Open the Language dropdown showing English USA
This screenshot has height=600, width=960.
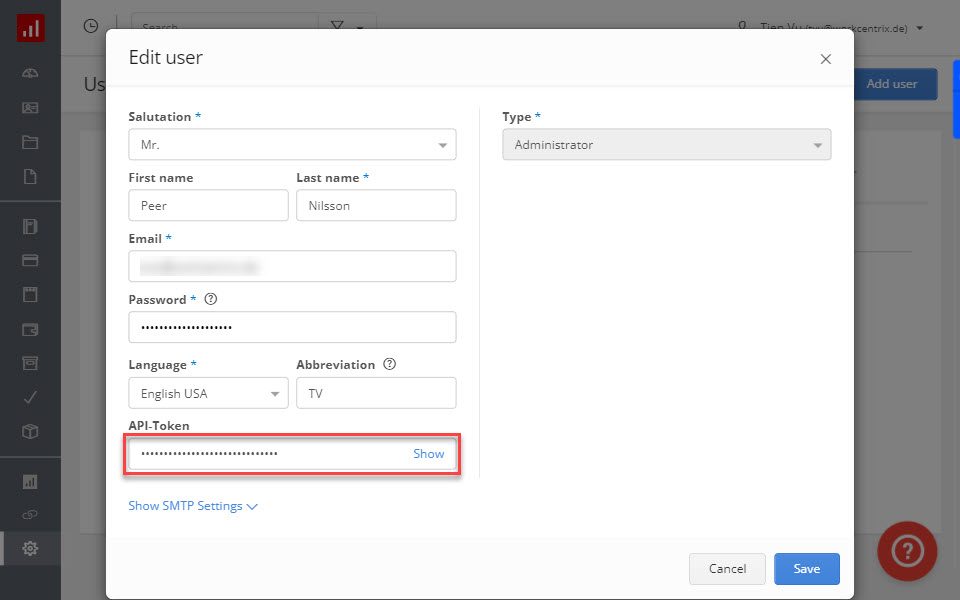pos(208,393)
